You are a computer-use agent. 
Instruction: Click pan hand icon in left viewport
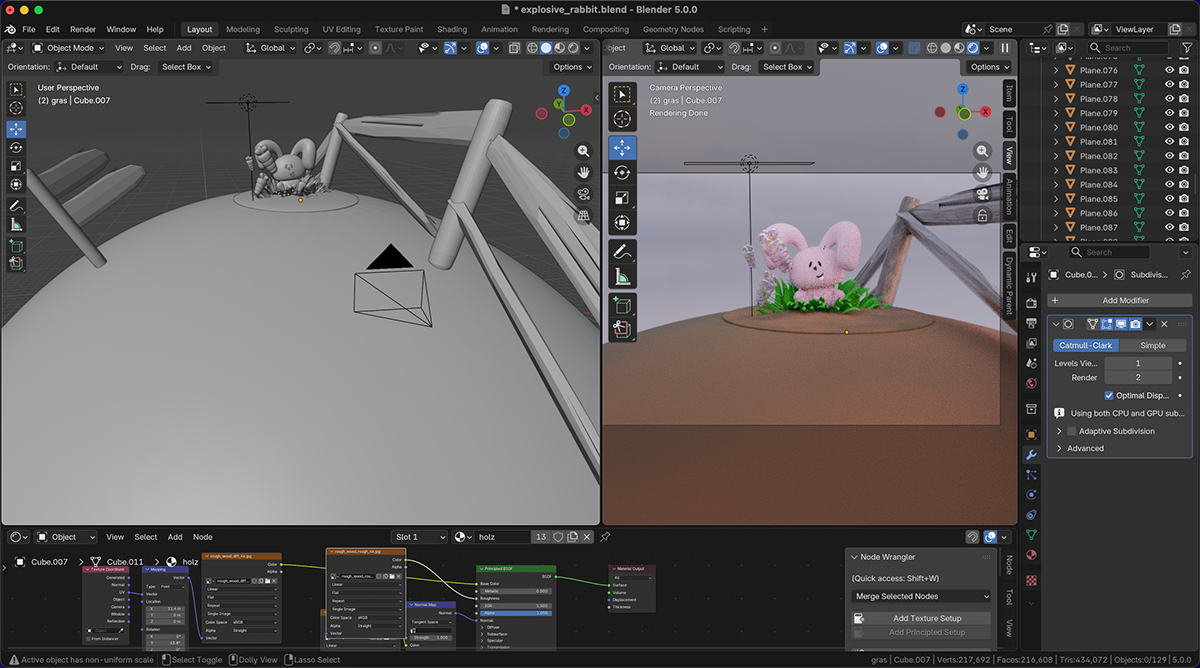click(x=584, y=172)
